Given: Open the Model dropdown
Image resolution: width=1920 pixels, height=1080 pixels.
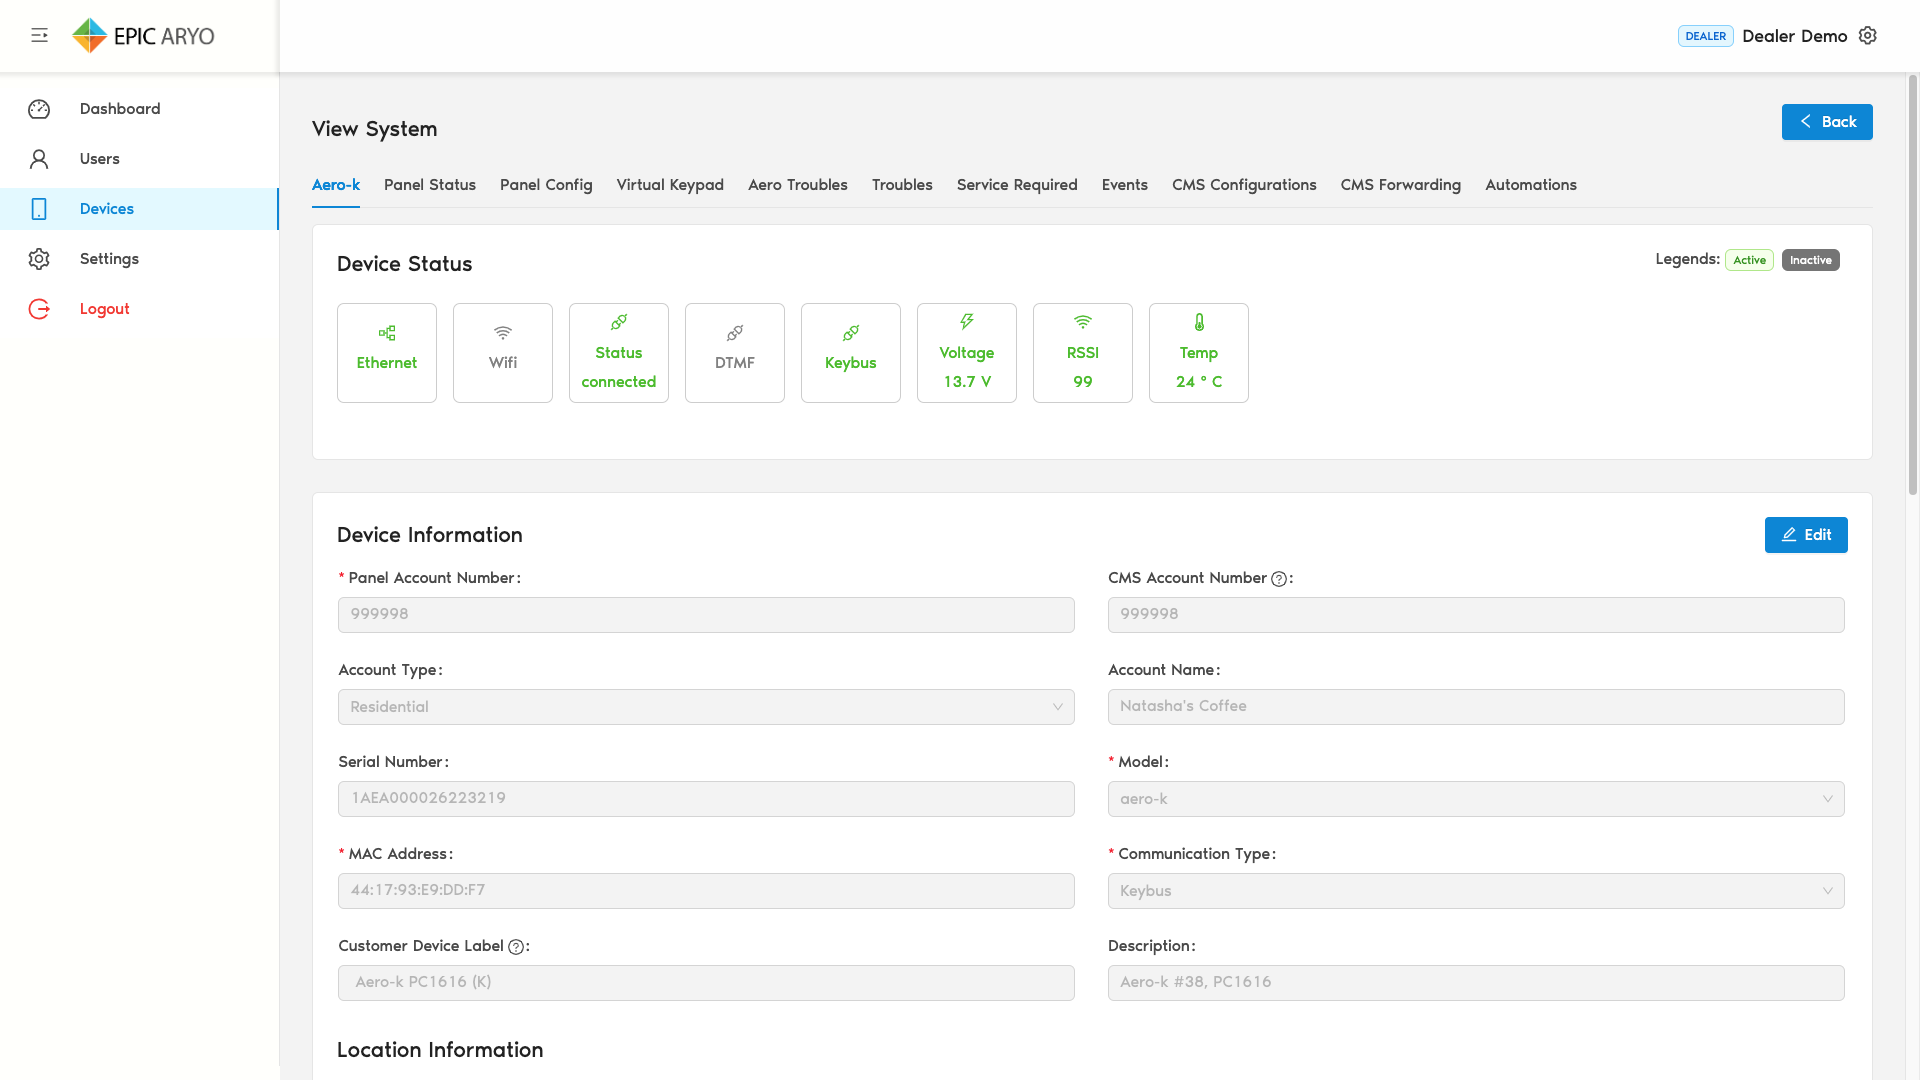Looking at the screenshot, I should pyautogui.click(x=1476, y=799).
